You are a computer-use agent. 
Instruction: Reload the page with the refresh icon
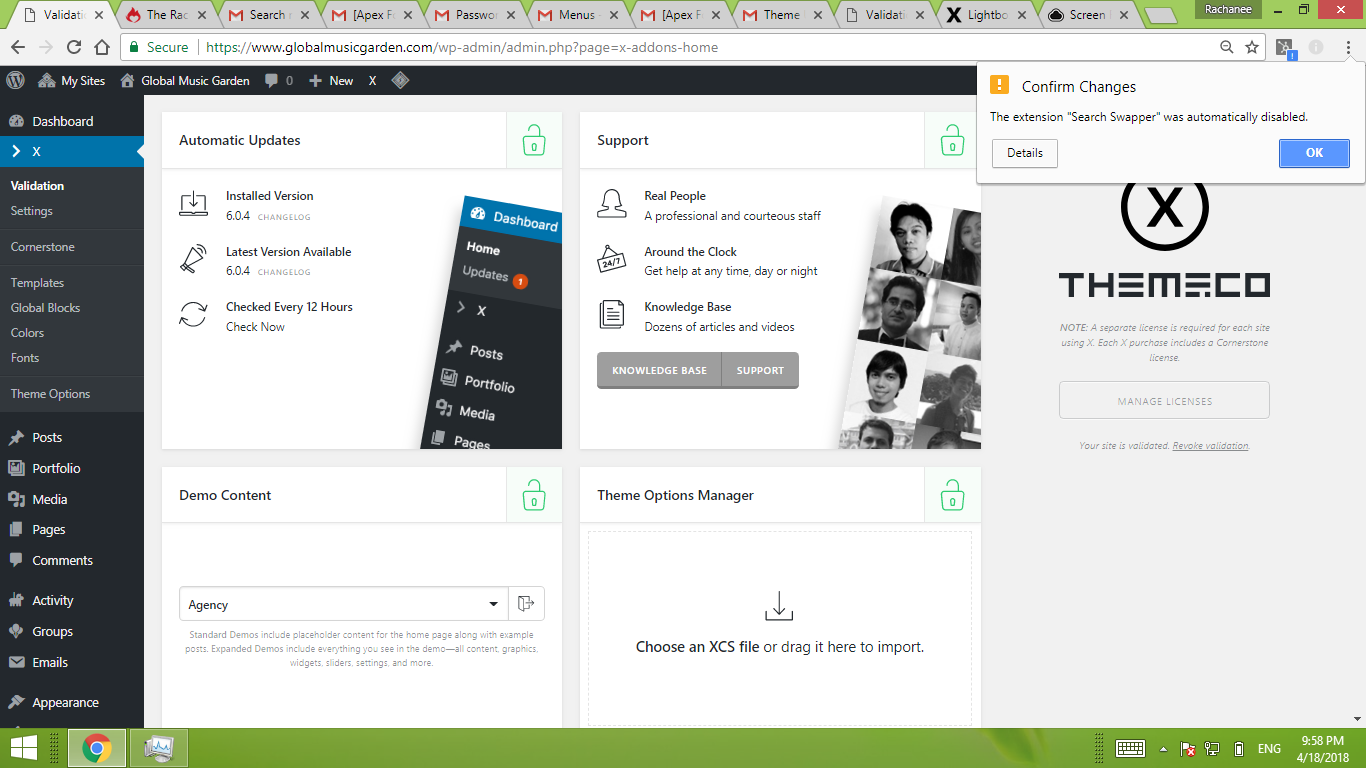(x=74, y=47)
